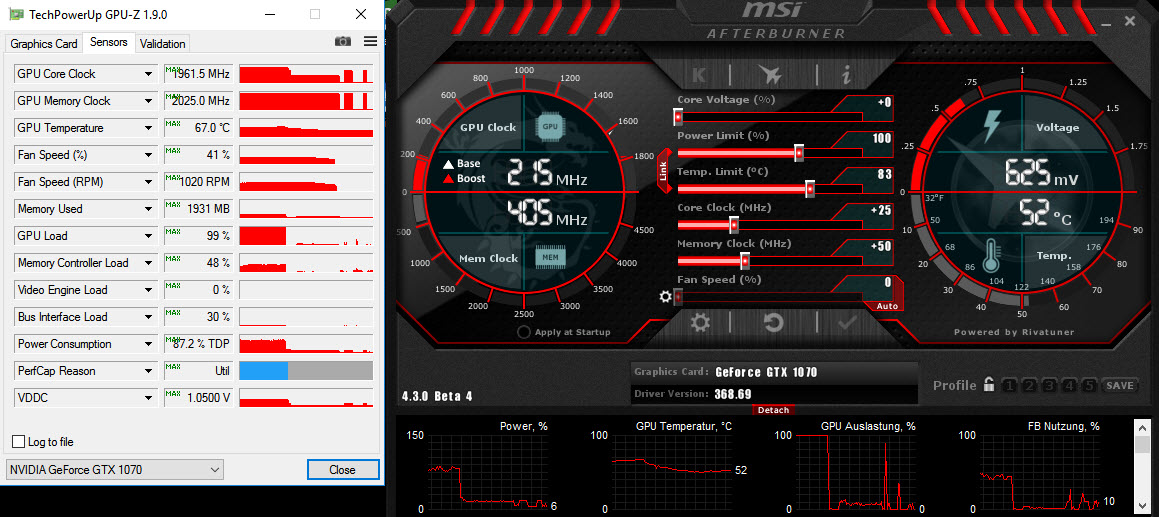Image resolution: width=1159 pixels, height=517 pixels.
Task: Click the lightning bolt voltage icon
Action: click(991, 126)
